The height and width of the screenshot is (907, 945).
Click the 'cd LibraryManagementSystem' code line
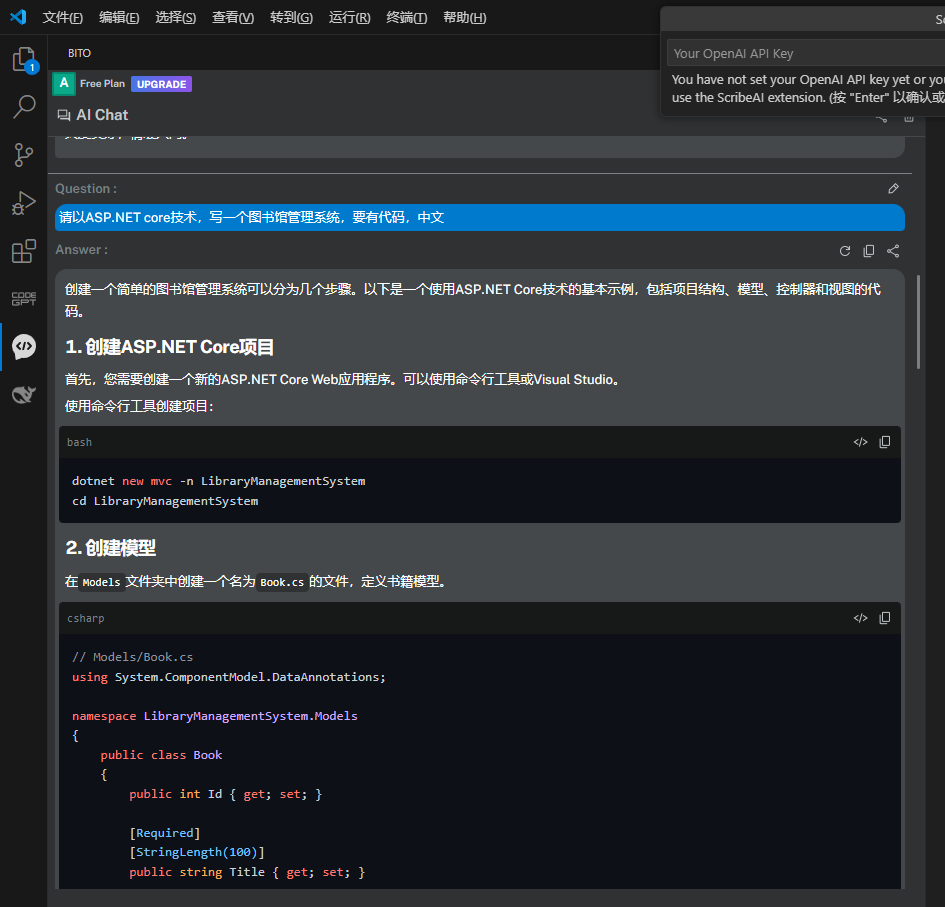pos(165,501)
